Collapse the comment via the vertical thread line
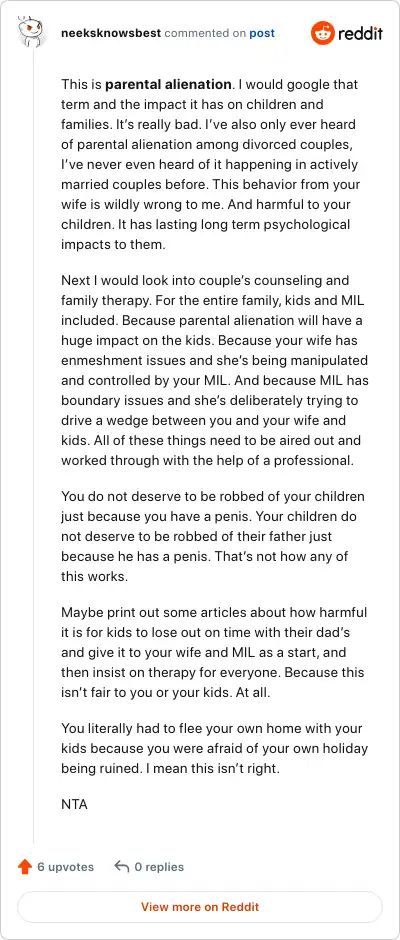Viewport: 400px width, 940px height. coord(33,450)
